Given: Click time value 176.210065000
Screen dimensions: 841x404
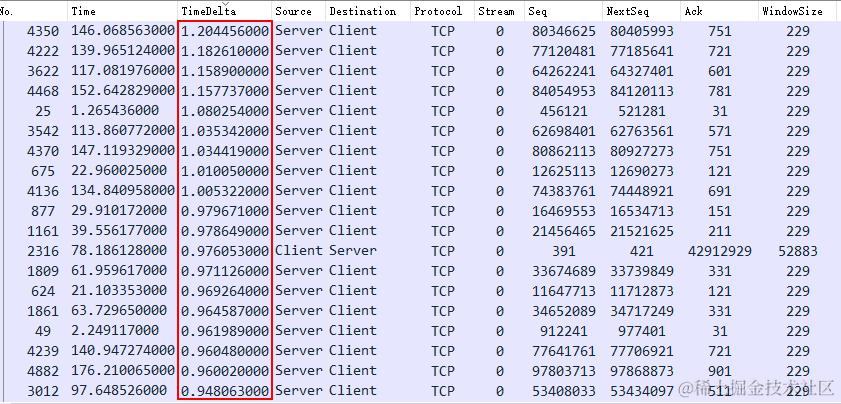Looking at the screenshot, I should tap(123, 371).
